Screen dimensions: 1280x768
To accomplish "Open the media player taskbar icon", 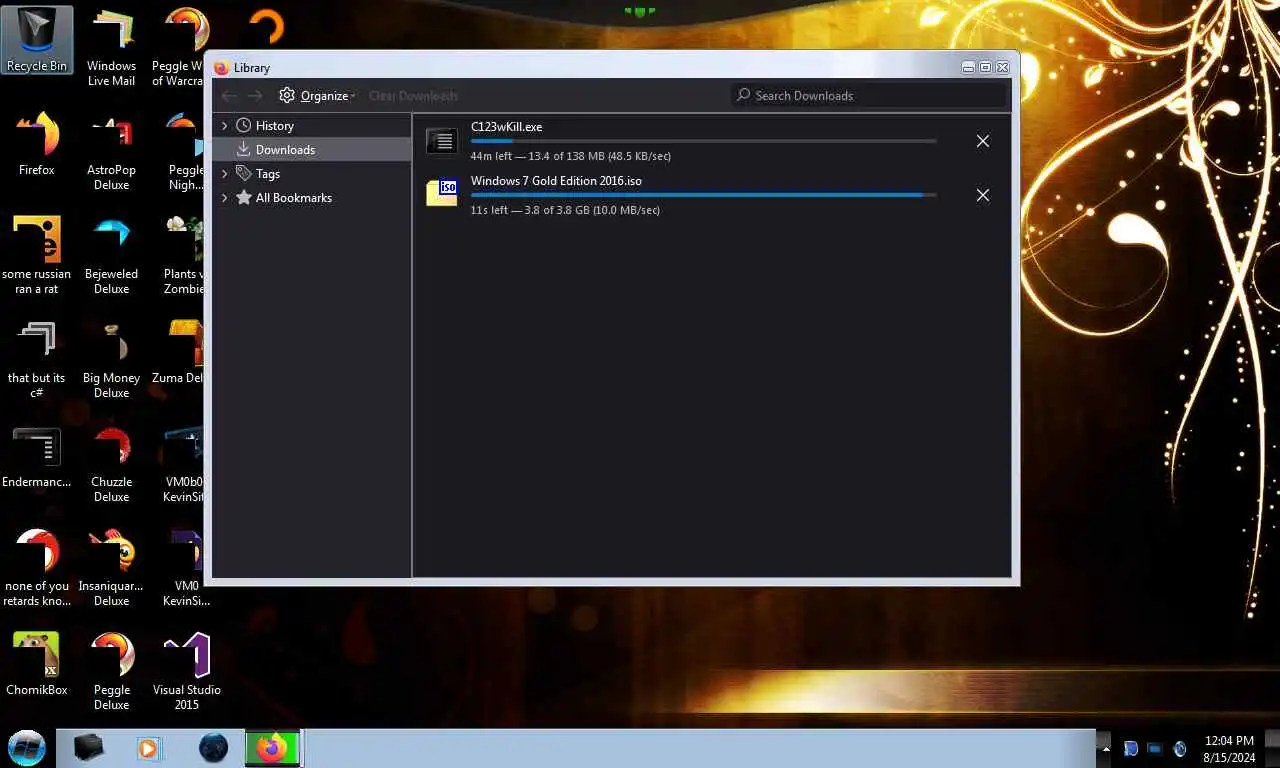I will pyautogui.click(x=148, y=747).
